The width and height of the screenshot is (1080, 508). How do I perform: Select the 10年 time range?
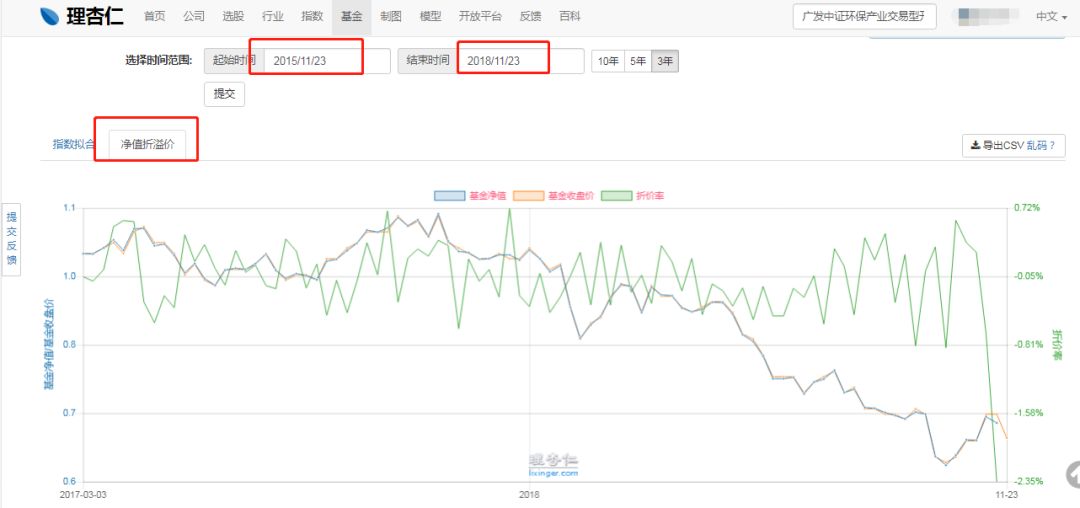[x=608, y=61]
